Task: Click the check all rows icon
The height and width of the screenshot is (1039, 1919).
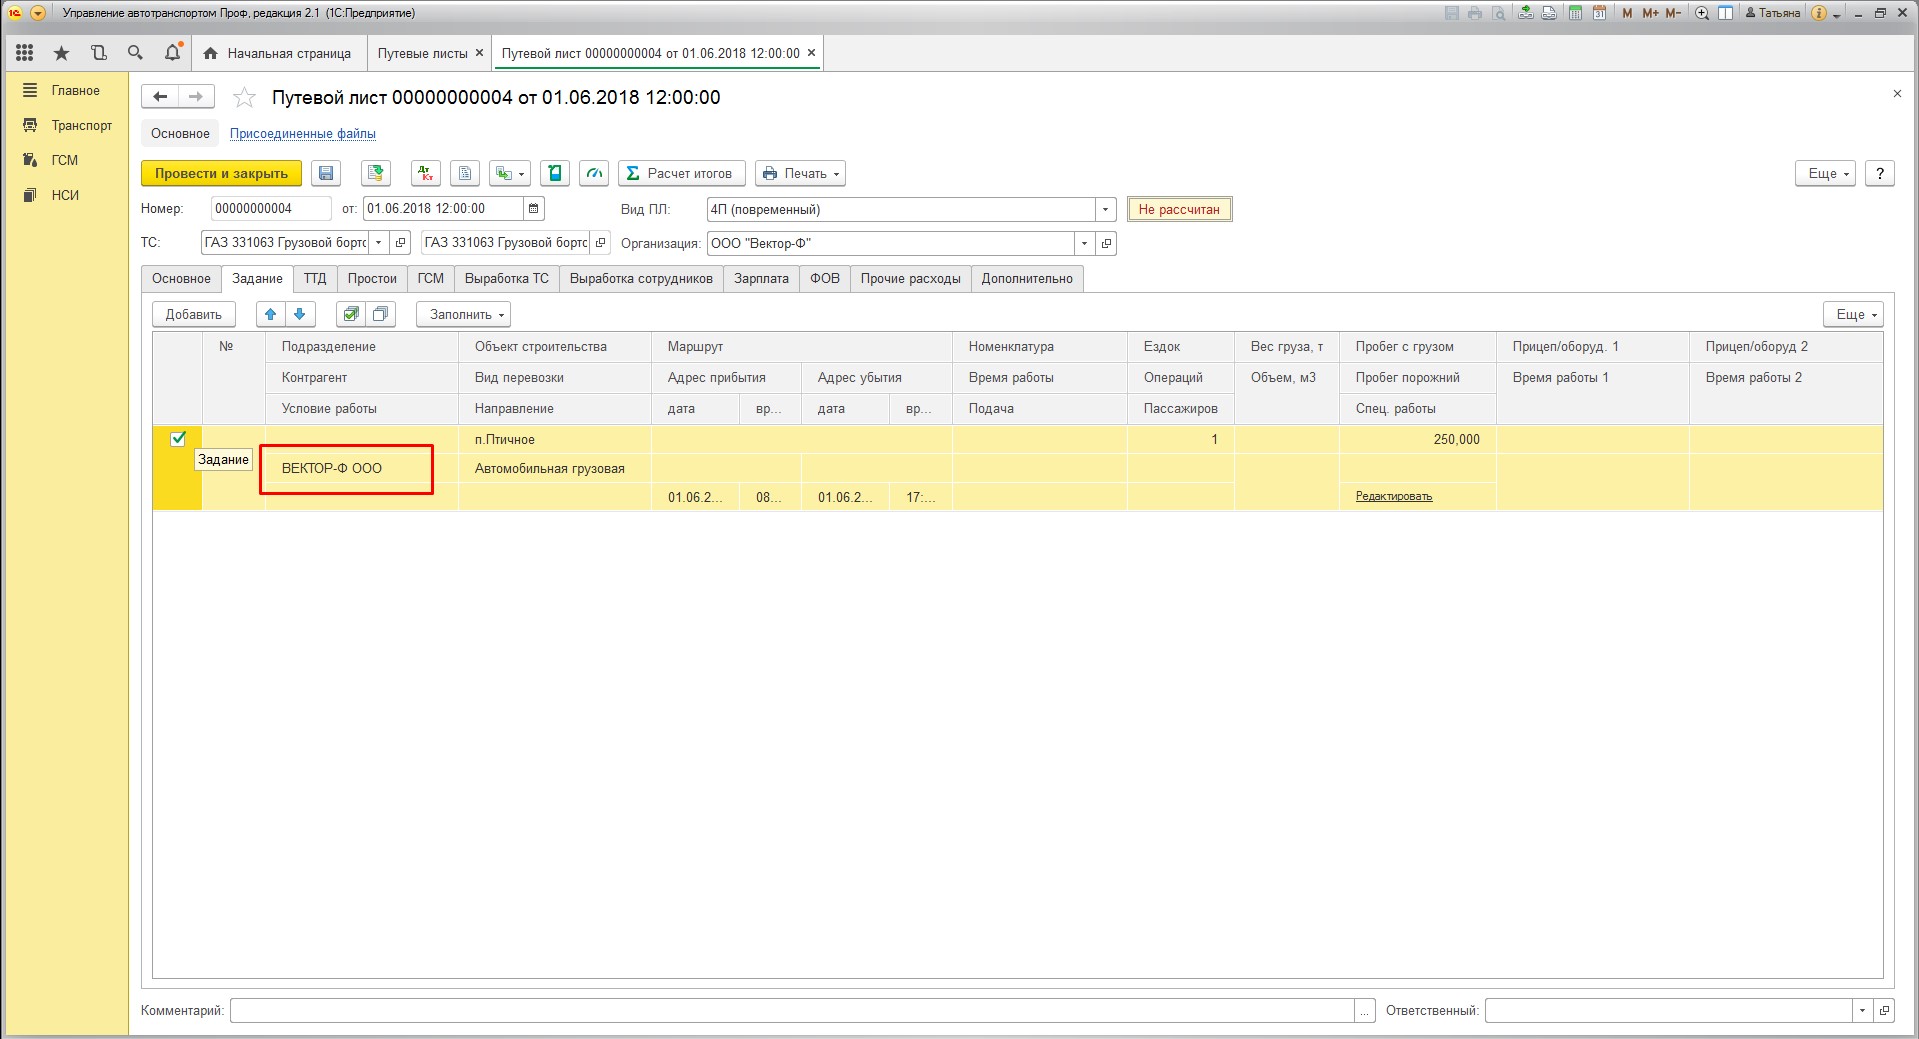Action: tap(351, 314)
